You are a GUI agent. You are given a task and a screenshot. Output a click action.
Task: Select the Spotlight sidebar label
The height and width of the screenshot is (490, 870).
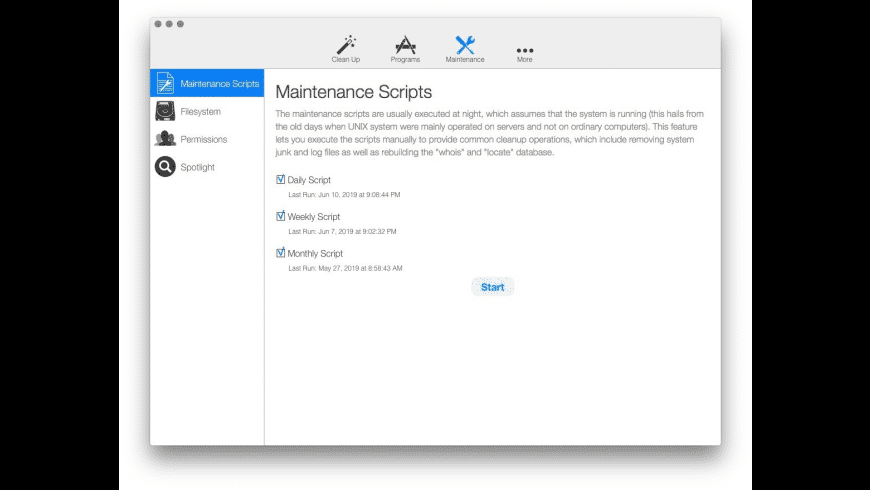pos(198,167)
